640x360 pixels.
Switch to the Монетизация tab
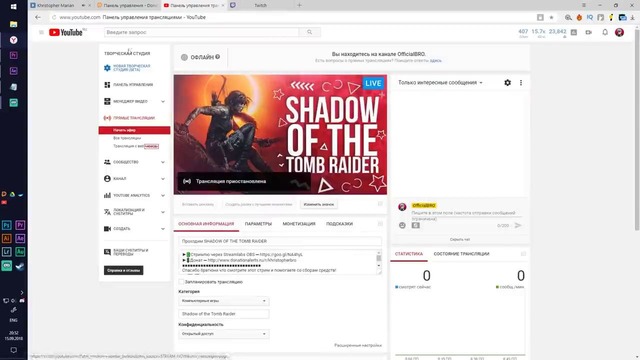pos(299,224)
